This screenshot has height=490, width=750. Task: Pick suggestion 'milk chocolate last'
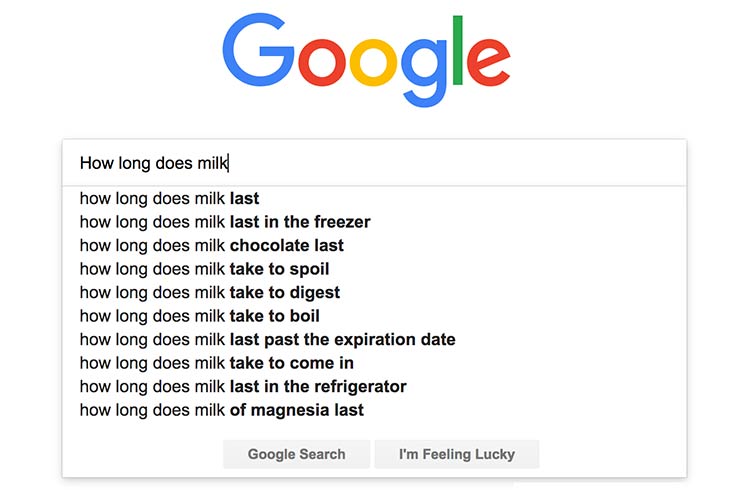(x=375, y=245)
